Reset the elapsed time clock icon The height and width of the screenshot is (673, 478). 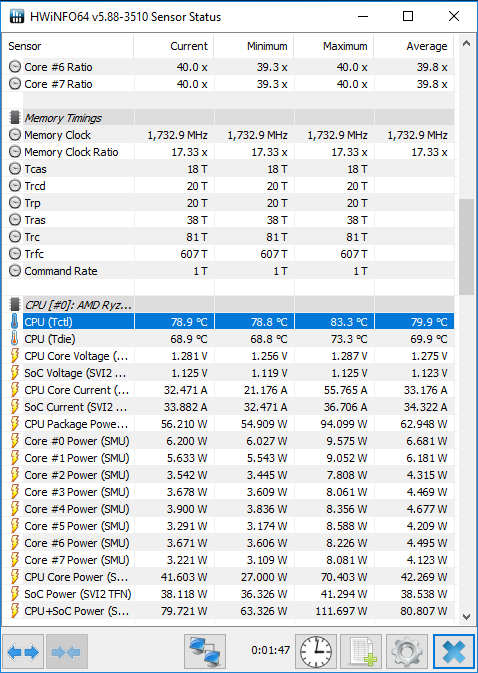316,652
